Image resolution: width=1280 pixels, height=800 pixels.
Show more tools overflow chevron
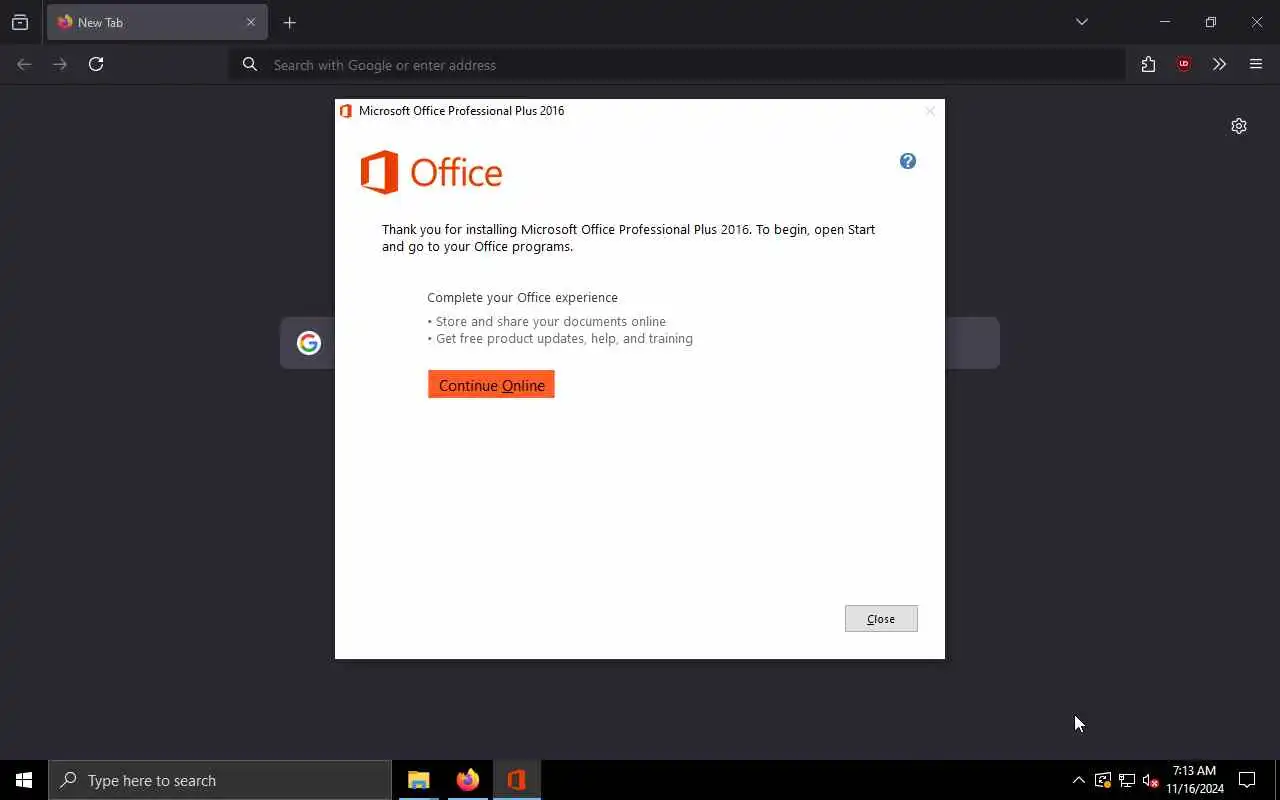[1219, 64]
